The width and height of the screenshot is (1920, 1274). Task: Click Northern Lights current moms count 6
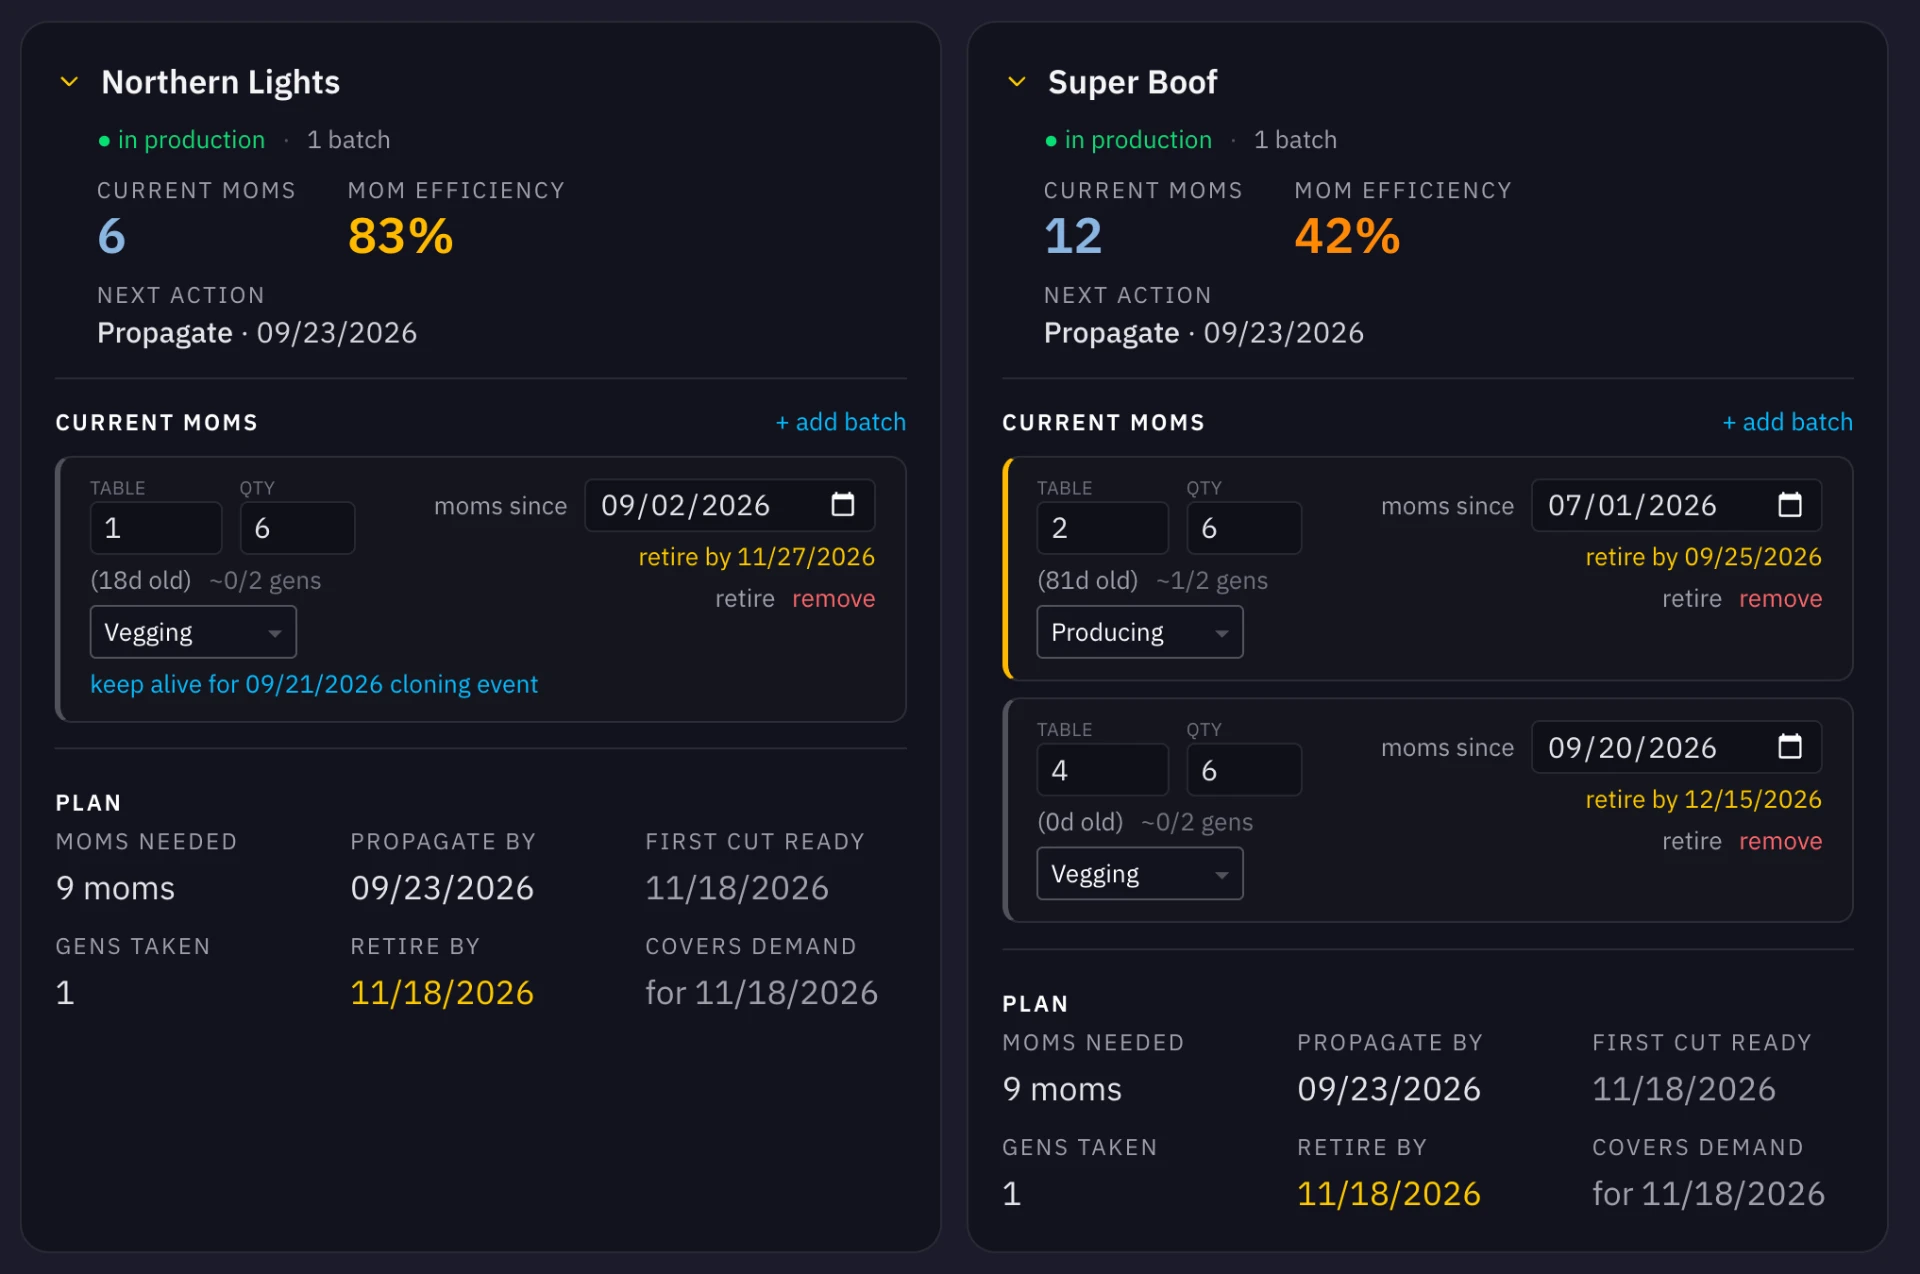[x=112, y=237]
